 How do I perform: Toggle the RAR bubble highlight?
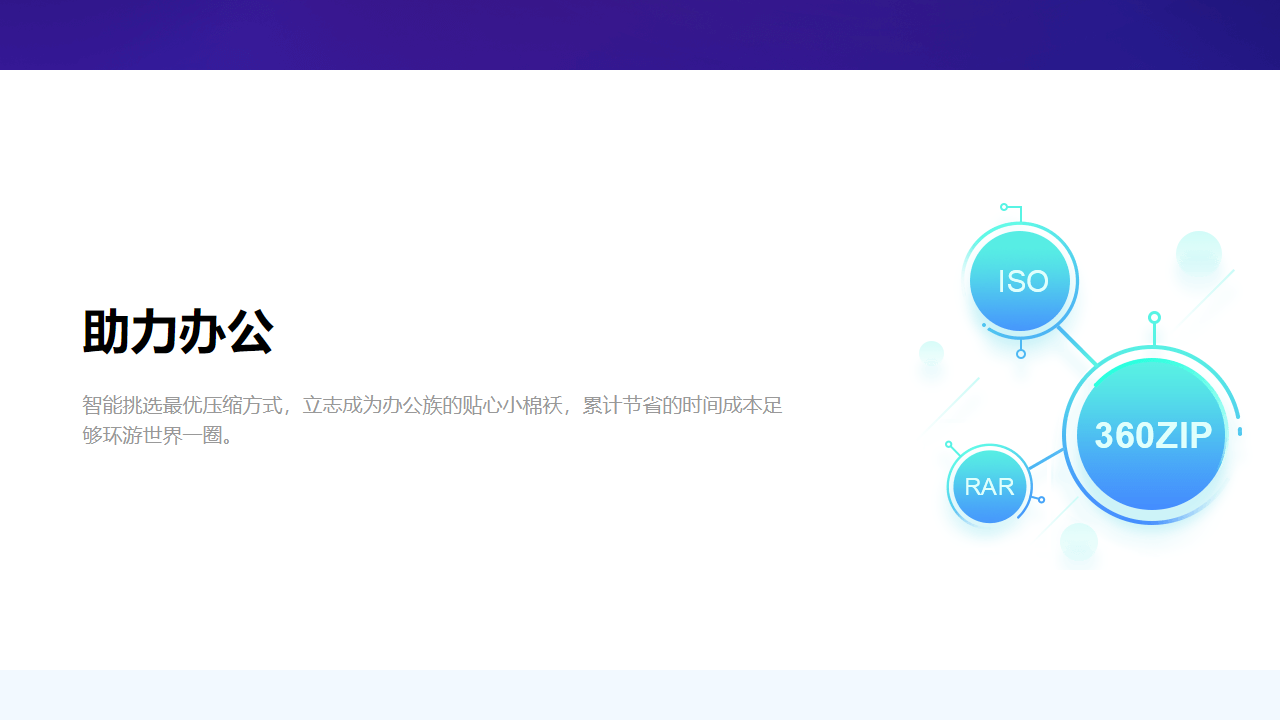988,487
